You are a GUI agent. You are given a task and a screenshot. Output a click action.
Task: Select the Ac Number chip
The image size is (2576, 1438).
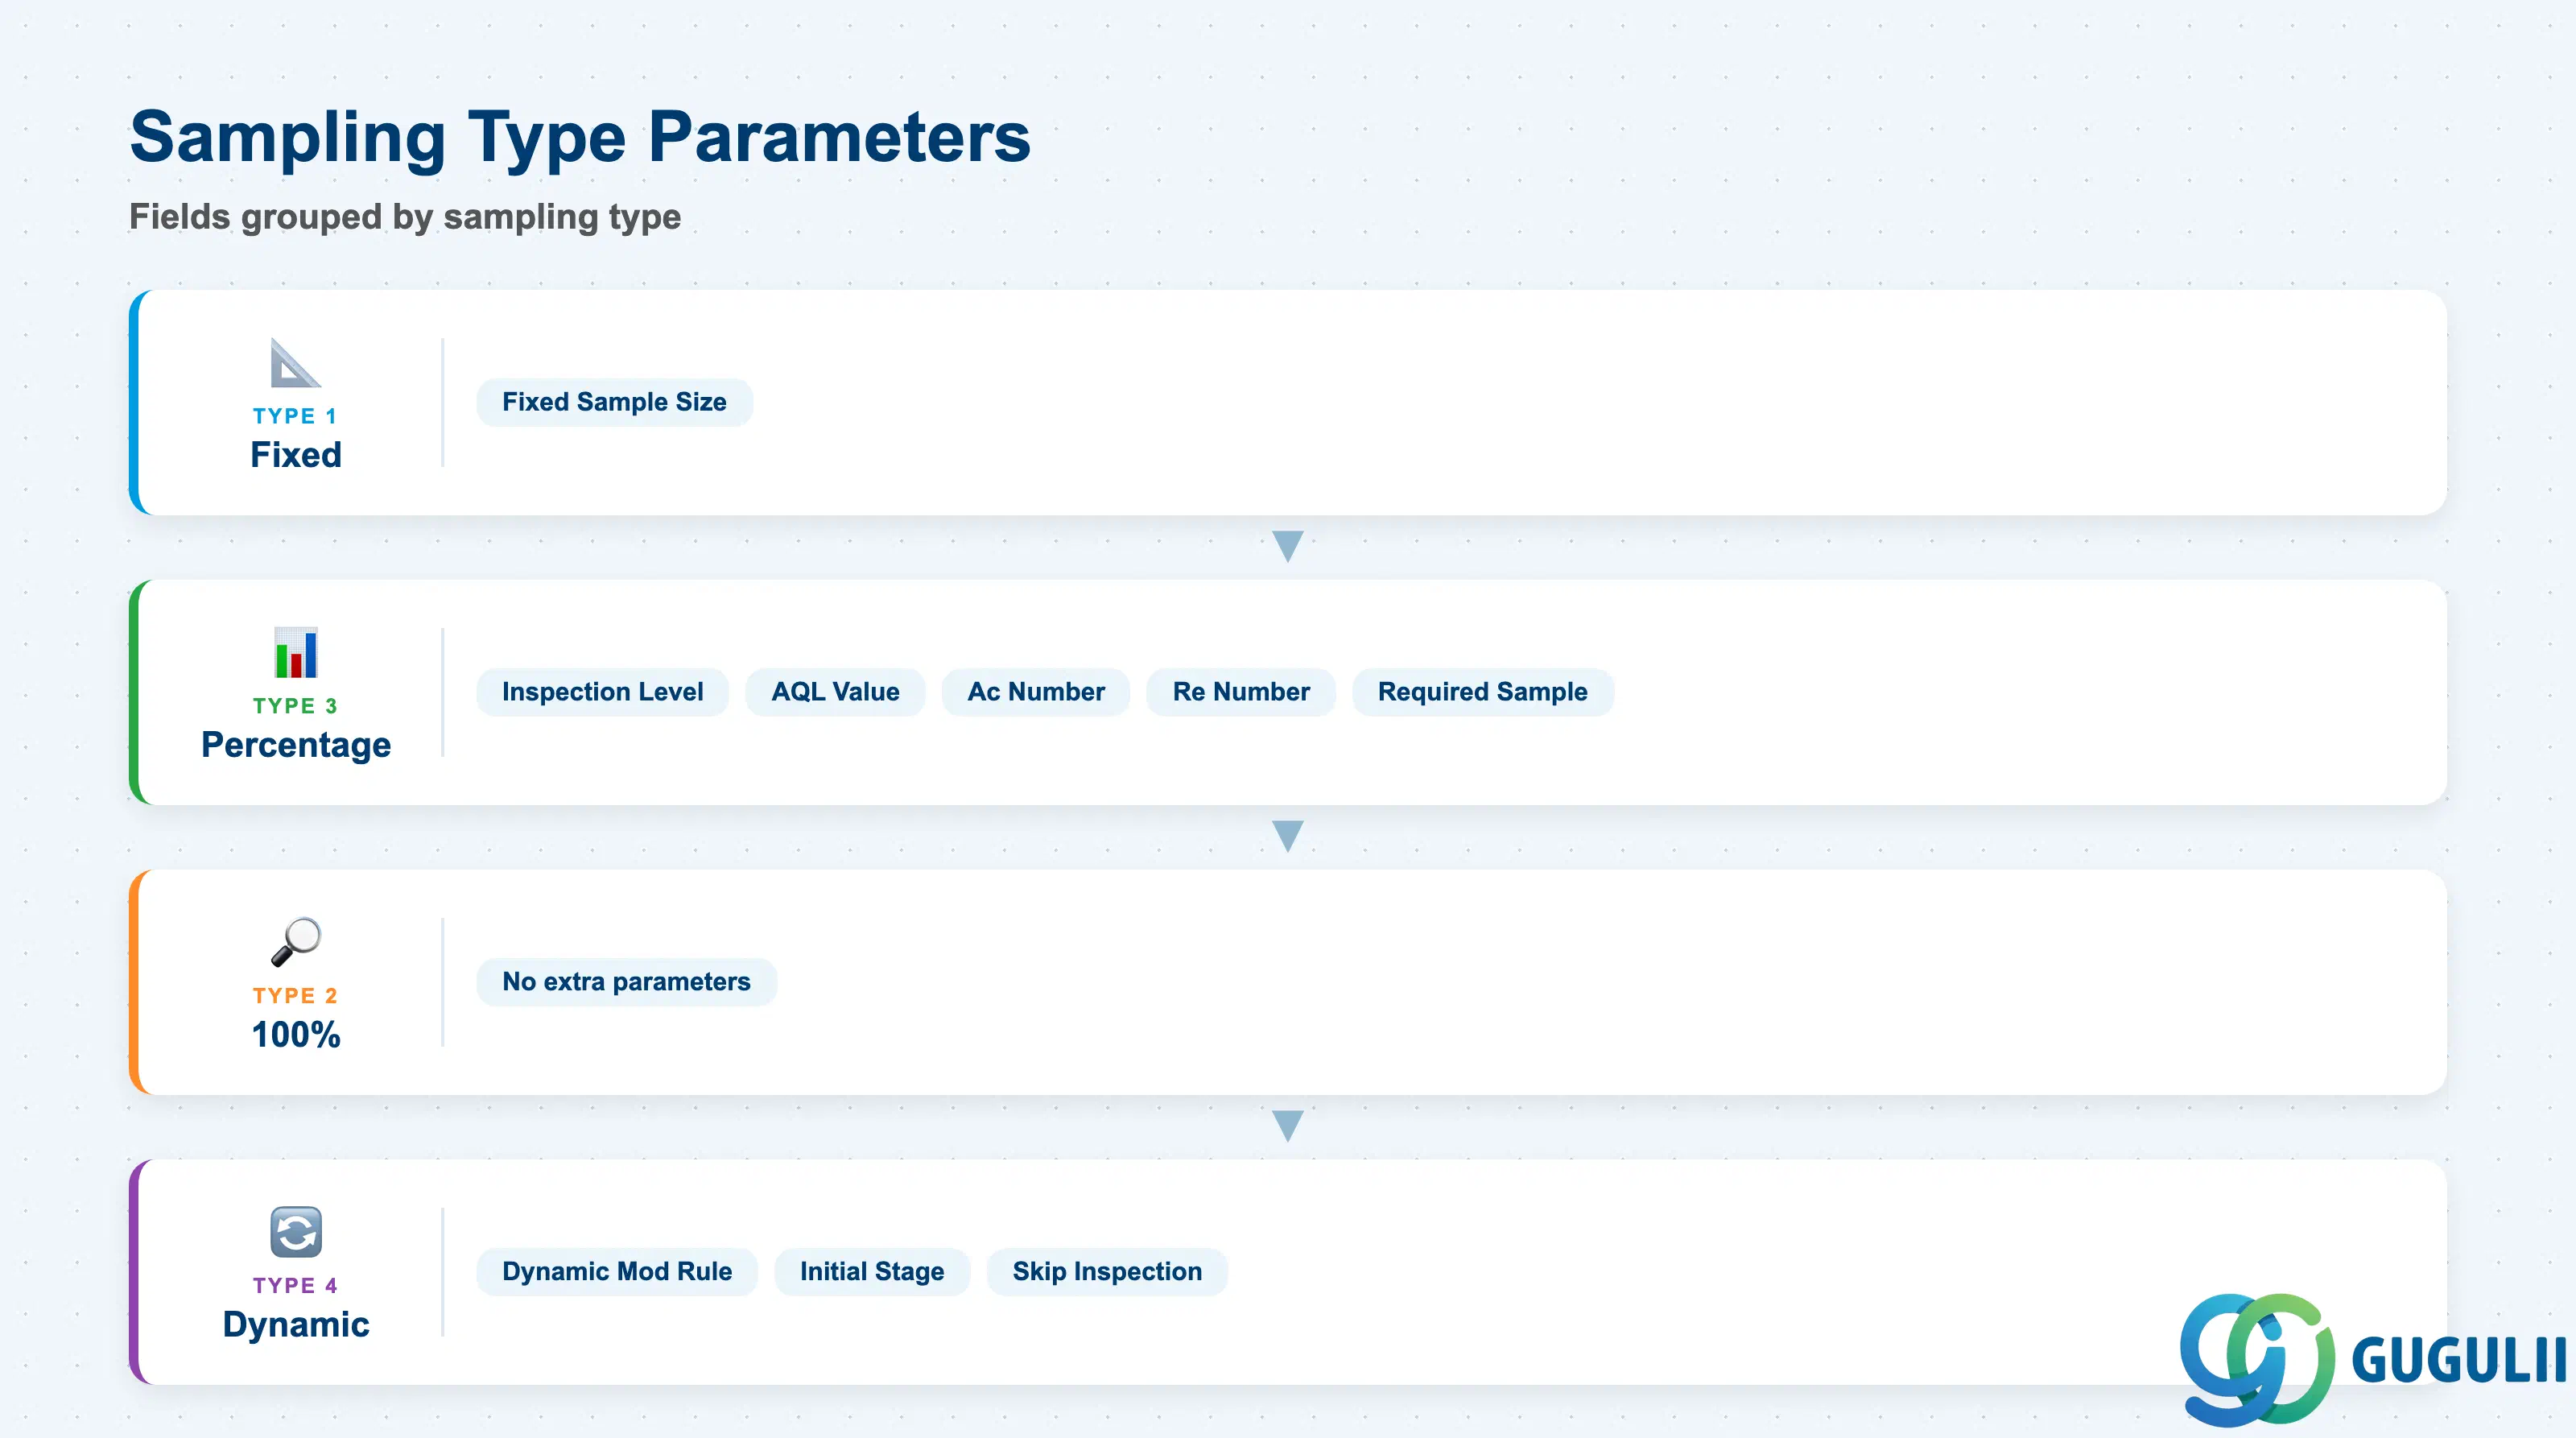[x=1035, y=692]
